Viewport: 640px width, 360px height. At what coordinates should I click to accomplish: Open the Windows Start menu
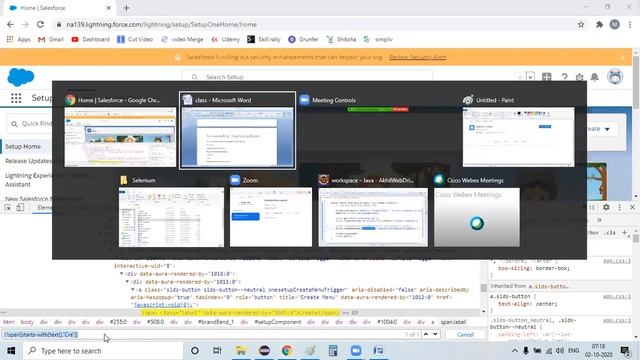[11, 351]
